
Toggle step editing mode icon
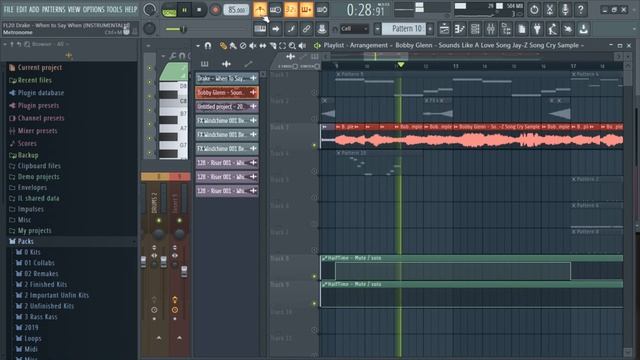pos(291,29)
